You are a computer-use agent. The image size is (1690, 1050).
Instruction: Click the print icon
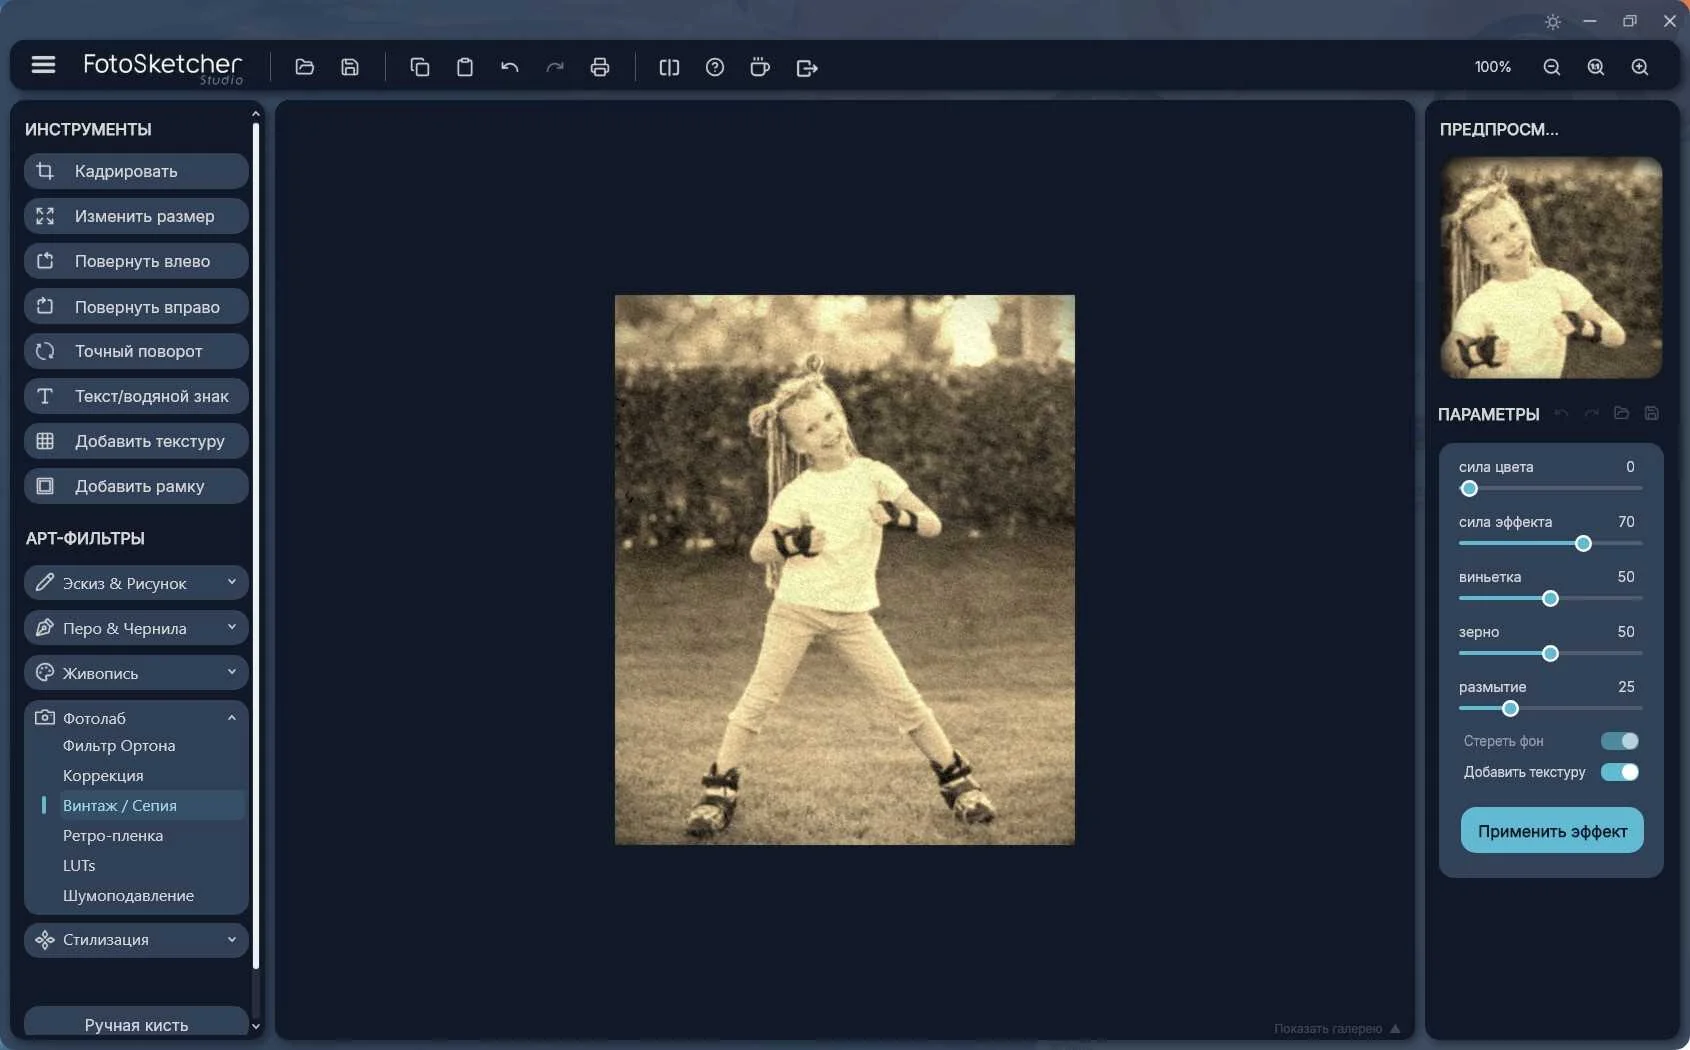click(x=600, y=67)
